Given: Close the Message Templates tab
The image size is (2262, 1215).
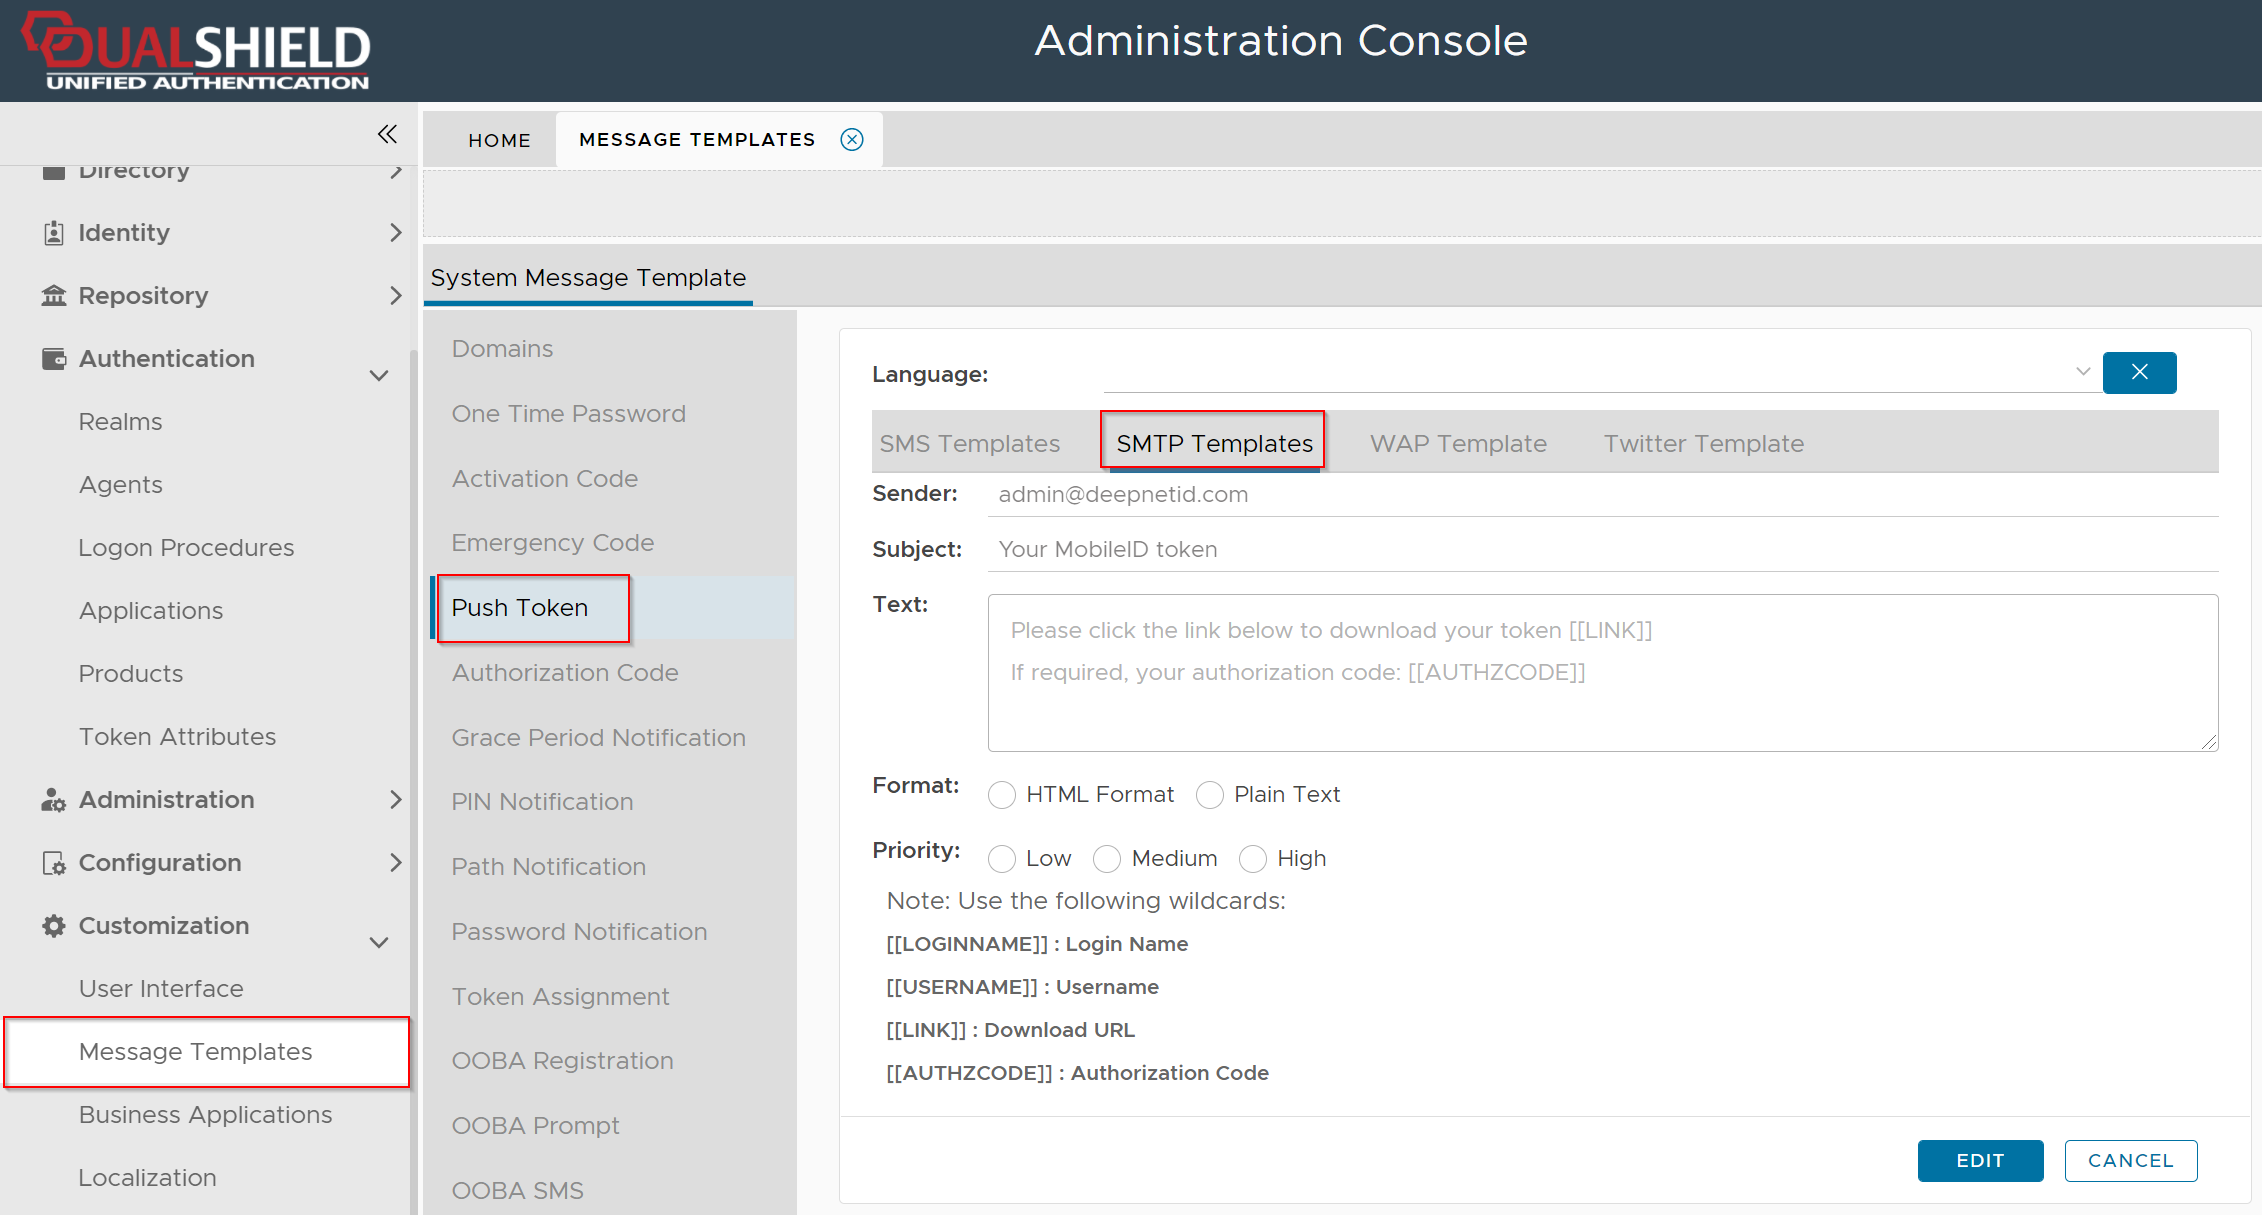Looking at the screenshot, I should [852, 140].
